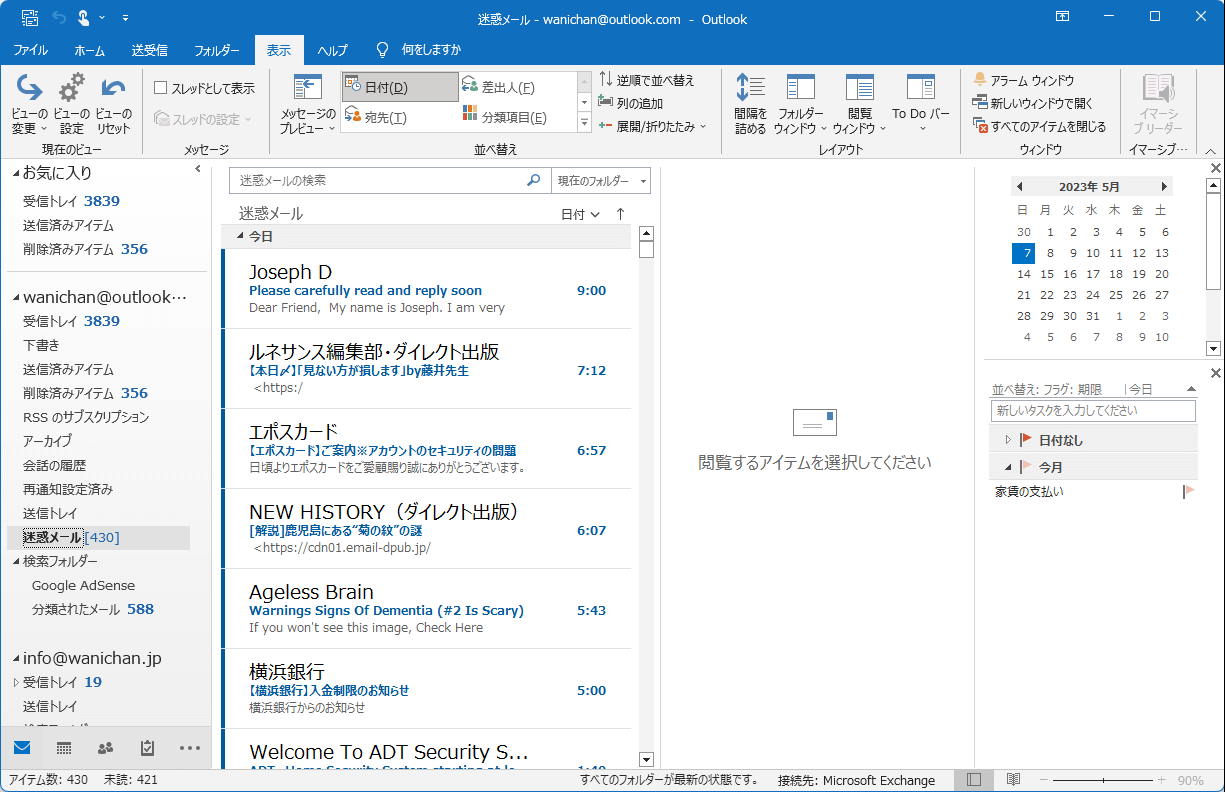Click the new task input field

(x=1093, y=411)
